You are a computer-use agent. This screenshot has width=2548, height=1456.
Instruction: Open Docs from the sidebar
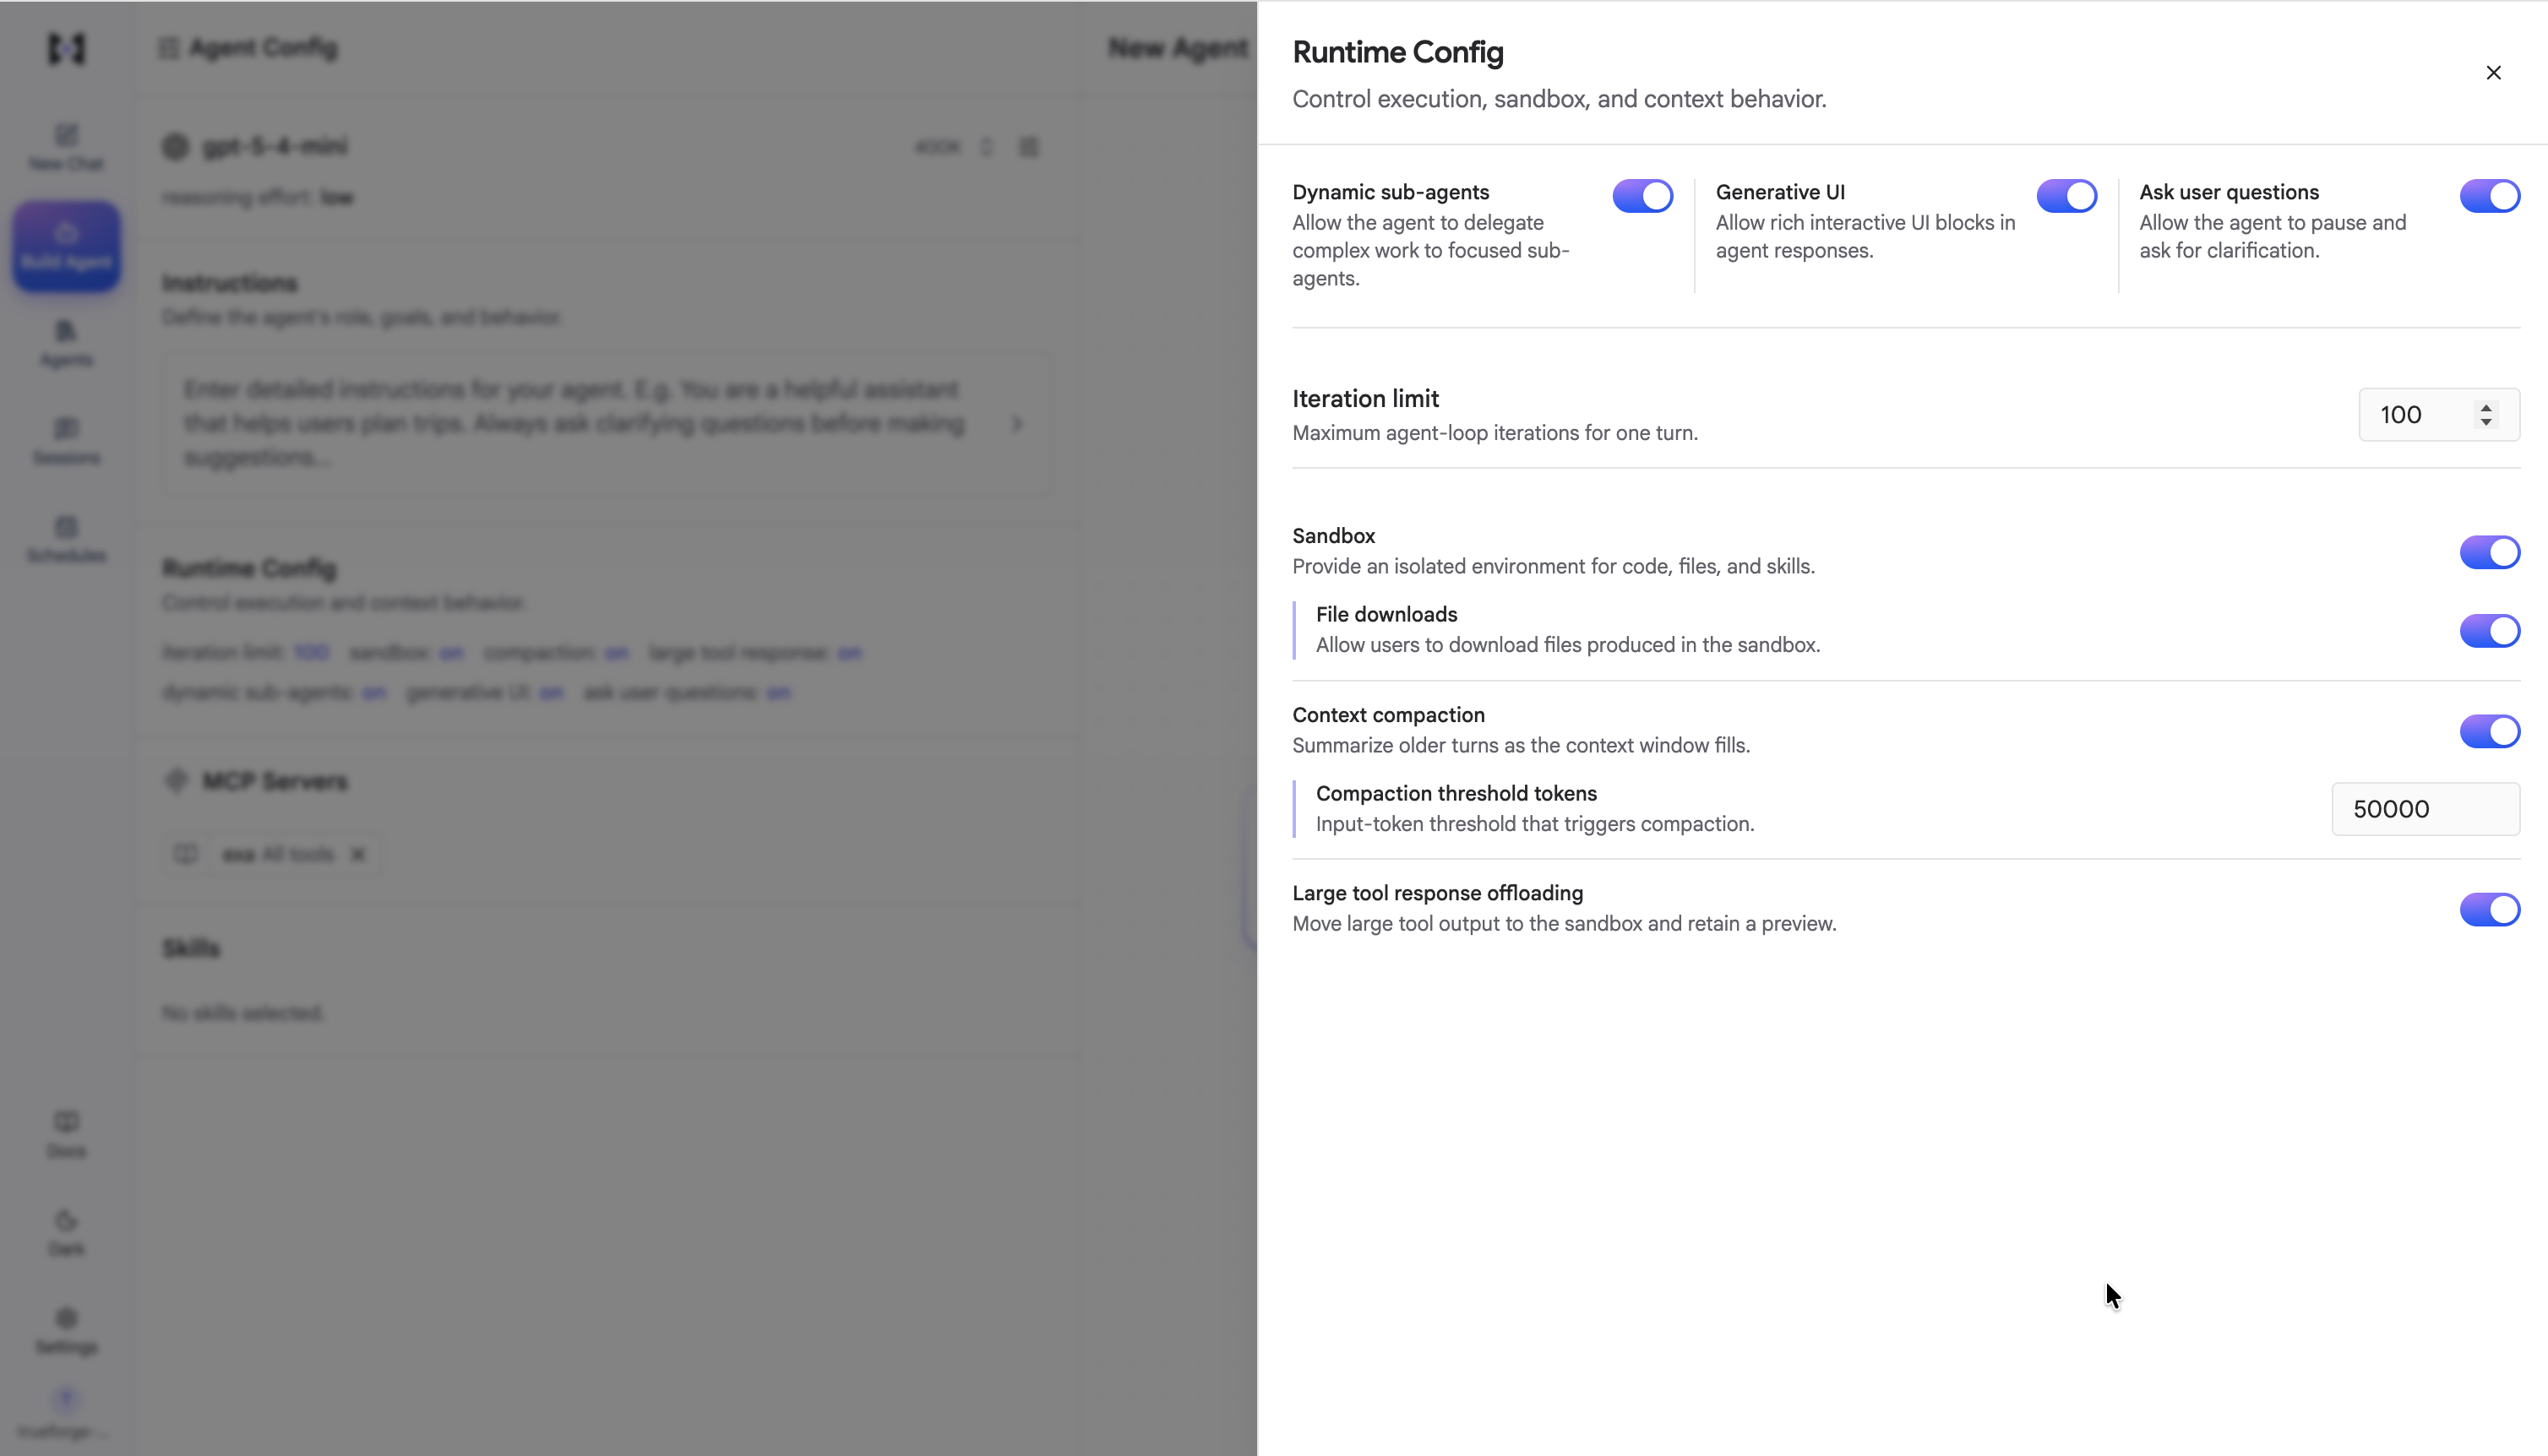(x=66, y=1135)
